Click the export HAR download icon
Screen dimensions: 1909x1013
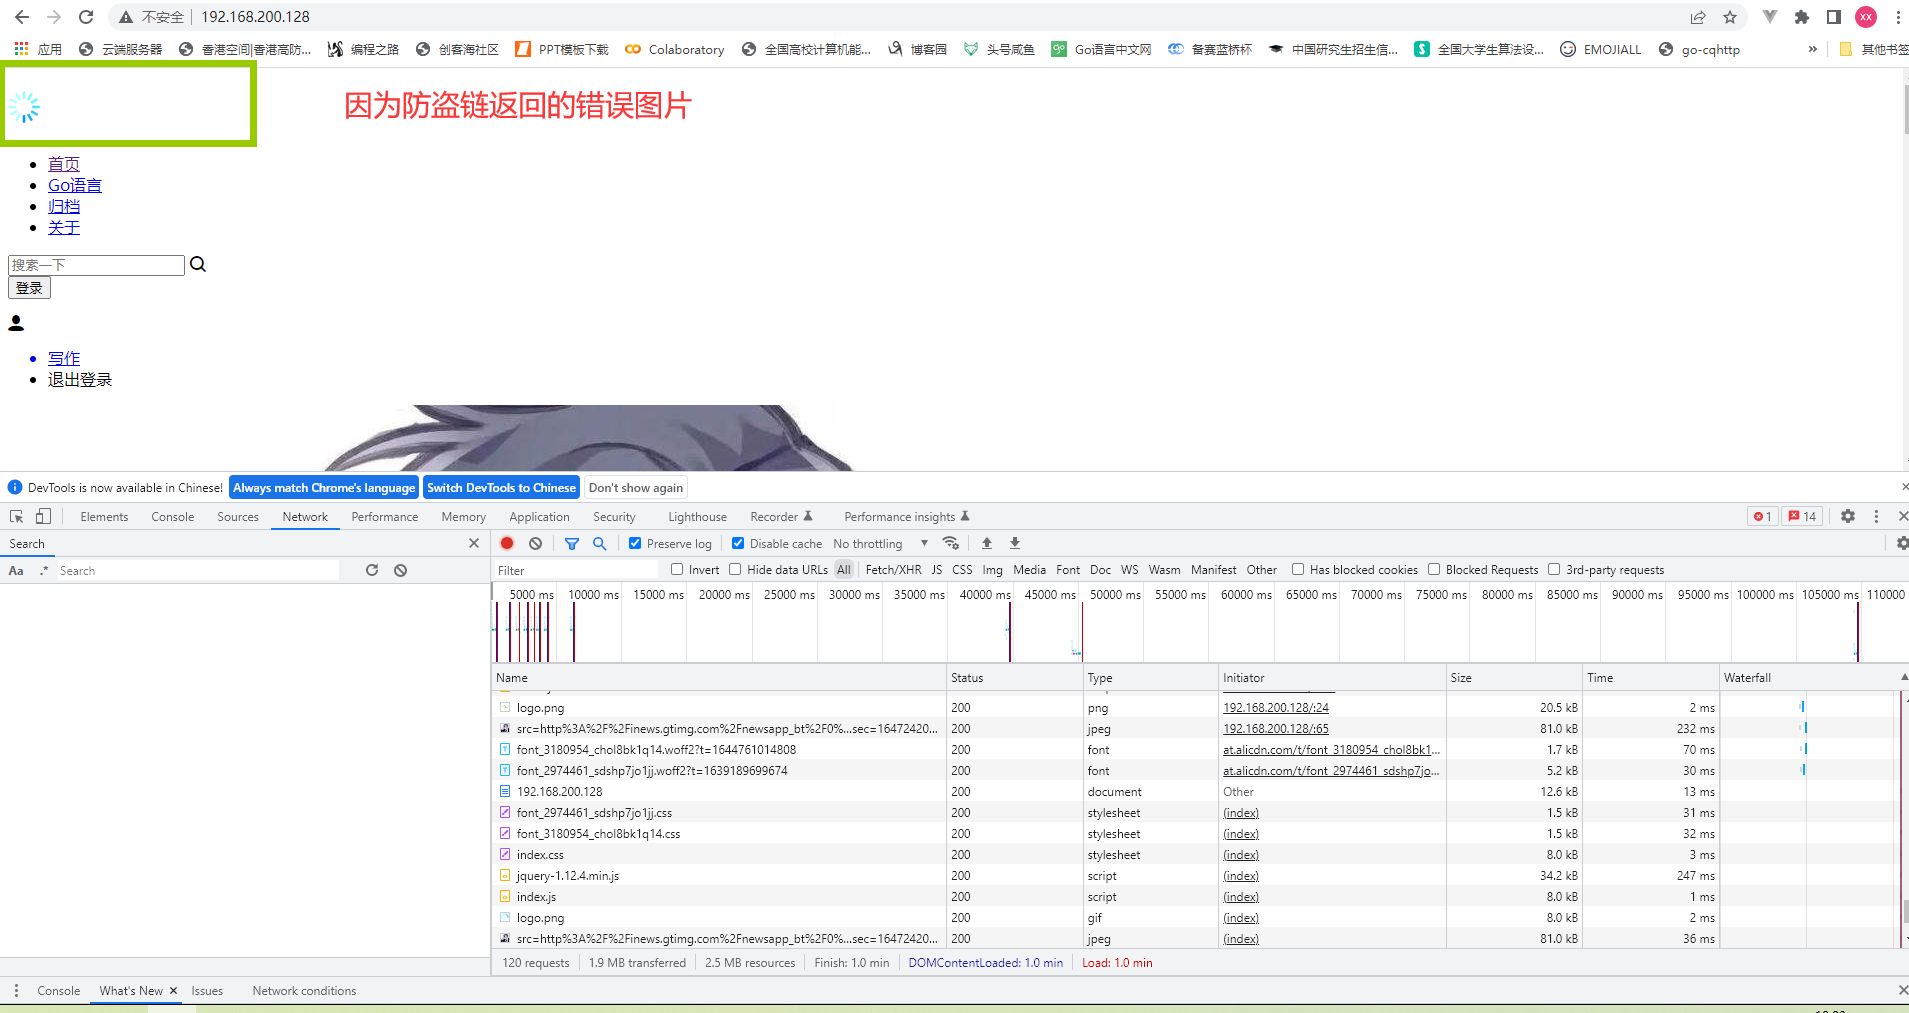(x=1015, y=543)
